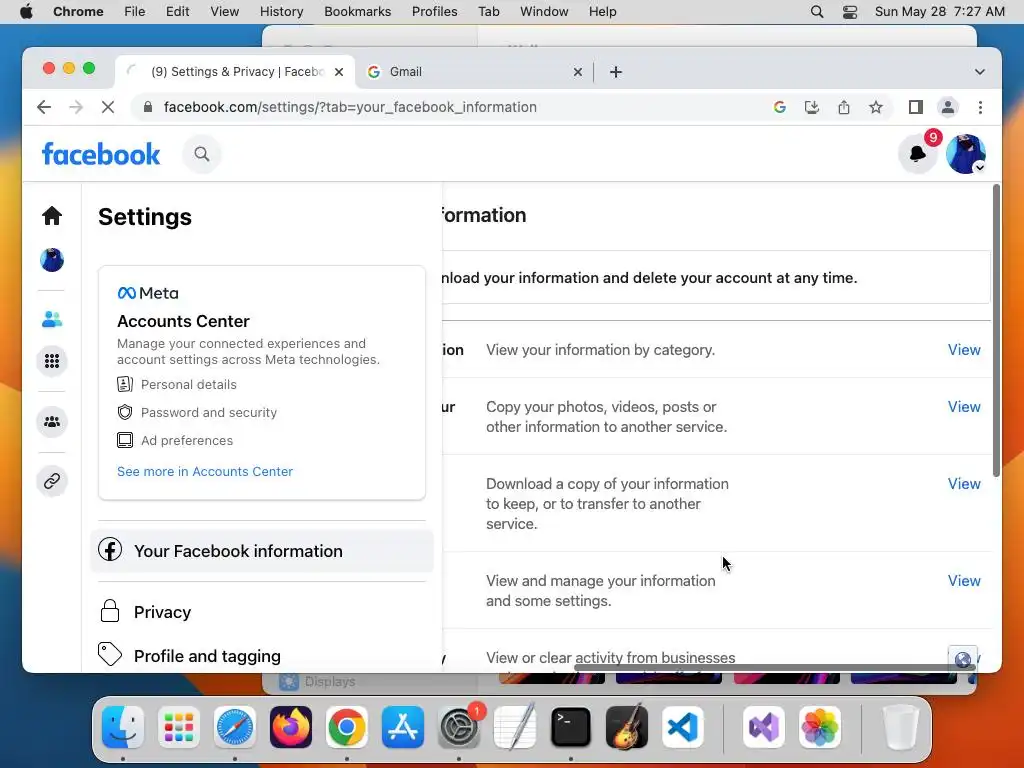Open the Chrome profile button
Image resolution: width=1024 pixels, height=768 pixels.
click(948, 107)
